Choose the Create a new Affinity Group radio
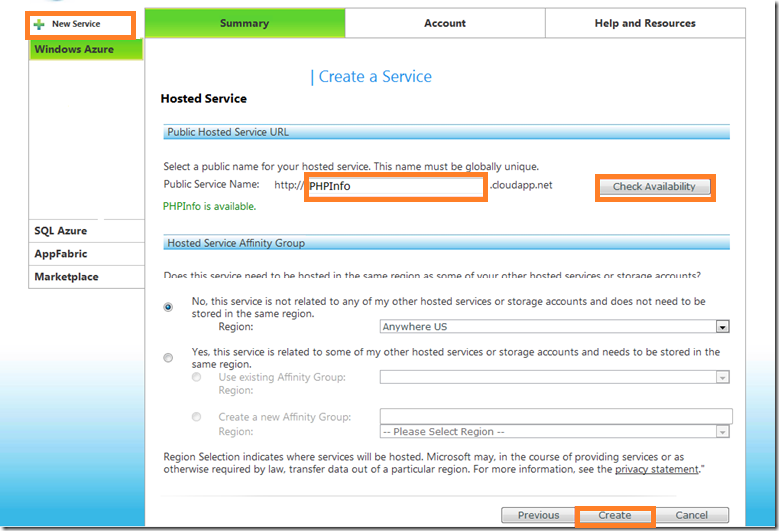The image size is (779, 531). 197,417
